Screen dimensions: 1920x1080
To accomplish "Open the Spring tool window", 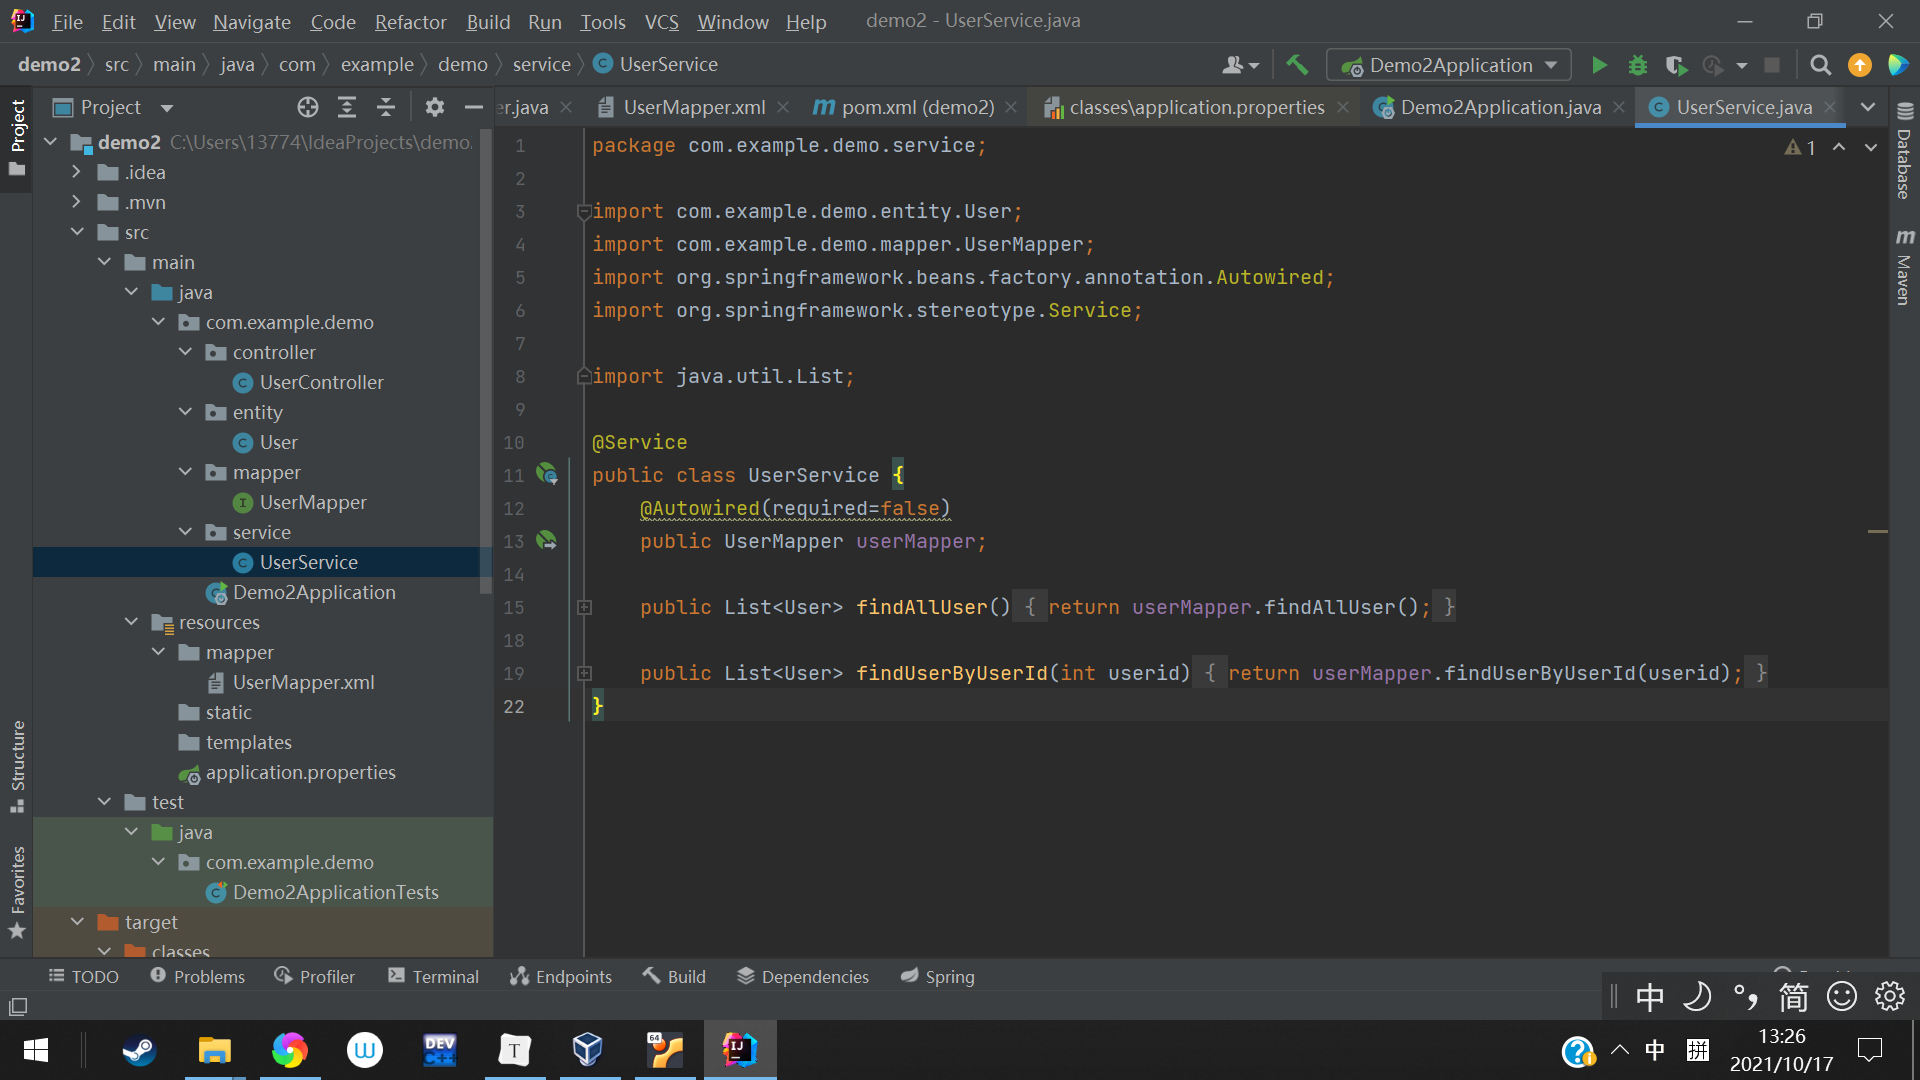I will (x=937, y=976).
